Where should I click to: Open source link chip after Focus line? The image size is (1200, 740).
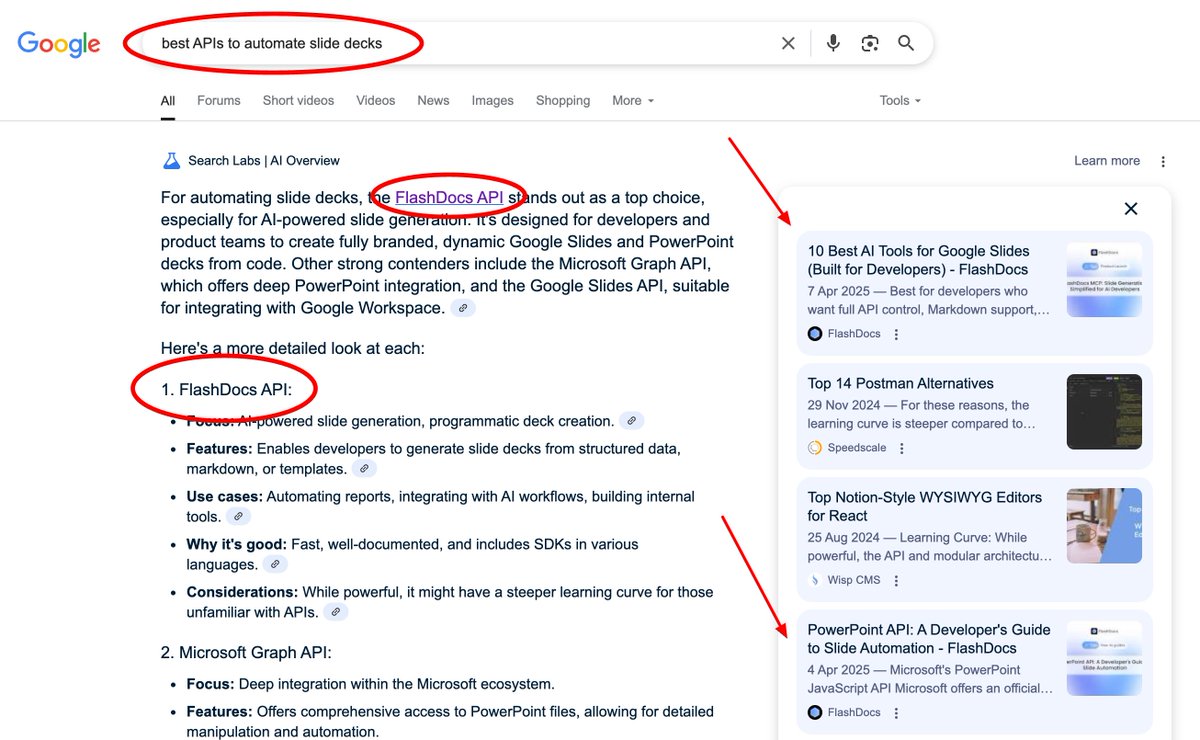point(632,421)
